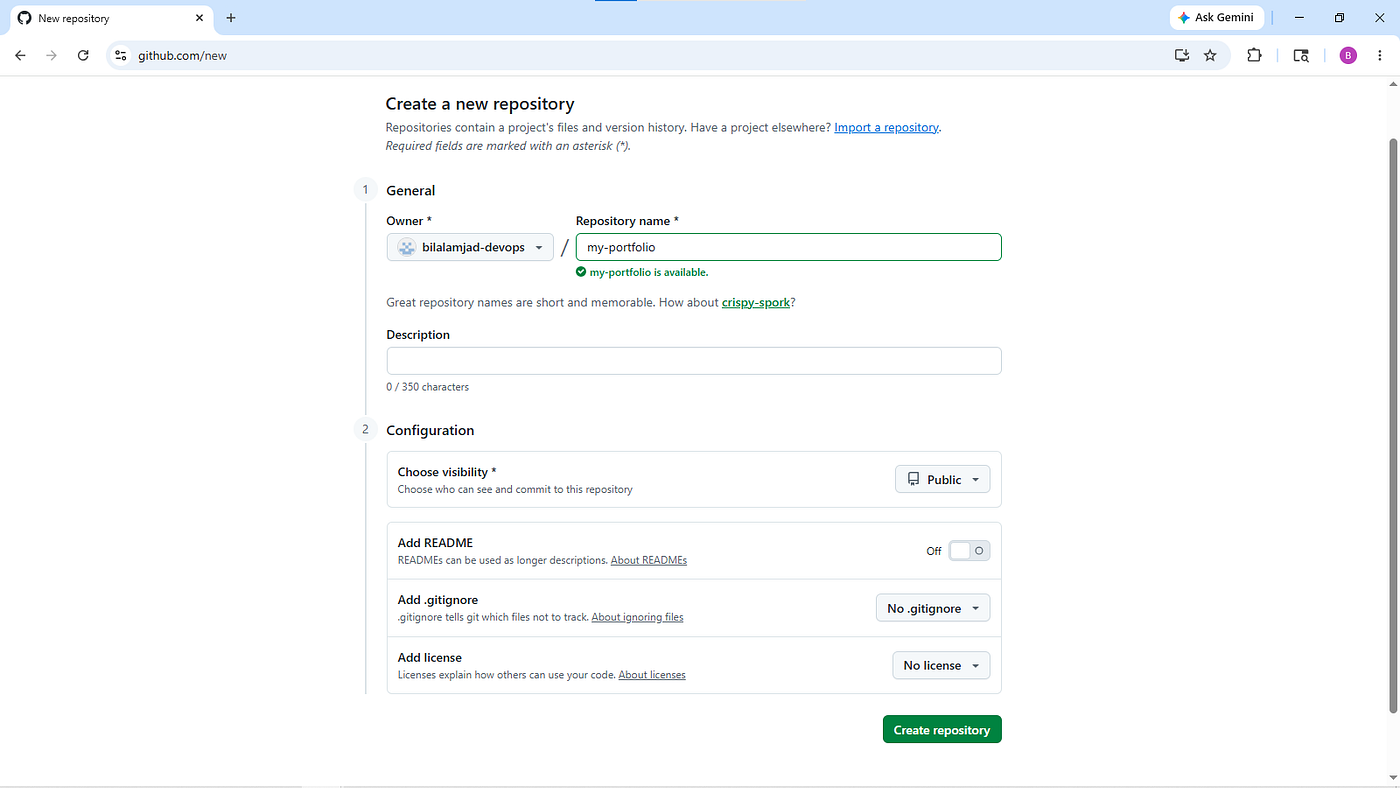The width and height of the screenshot is (1400, 788).
Task: Open the About ignoring files link
Action: pos(637,618)
